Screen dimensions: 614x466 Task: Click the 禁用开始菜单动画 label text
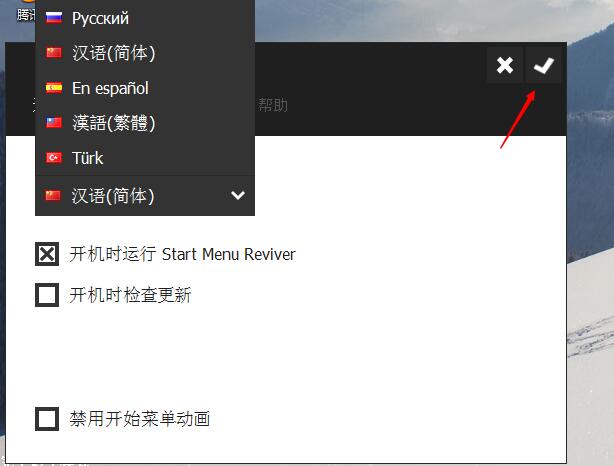pos(140,419)
